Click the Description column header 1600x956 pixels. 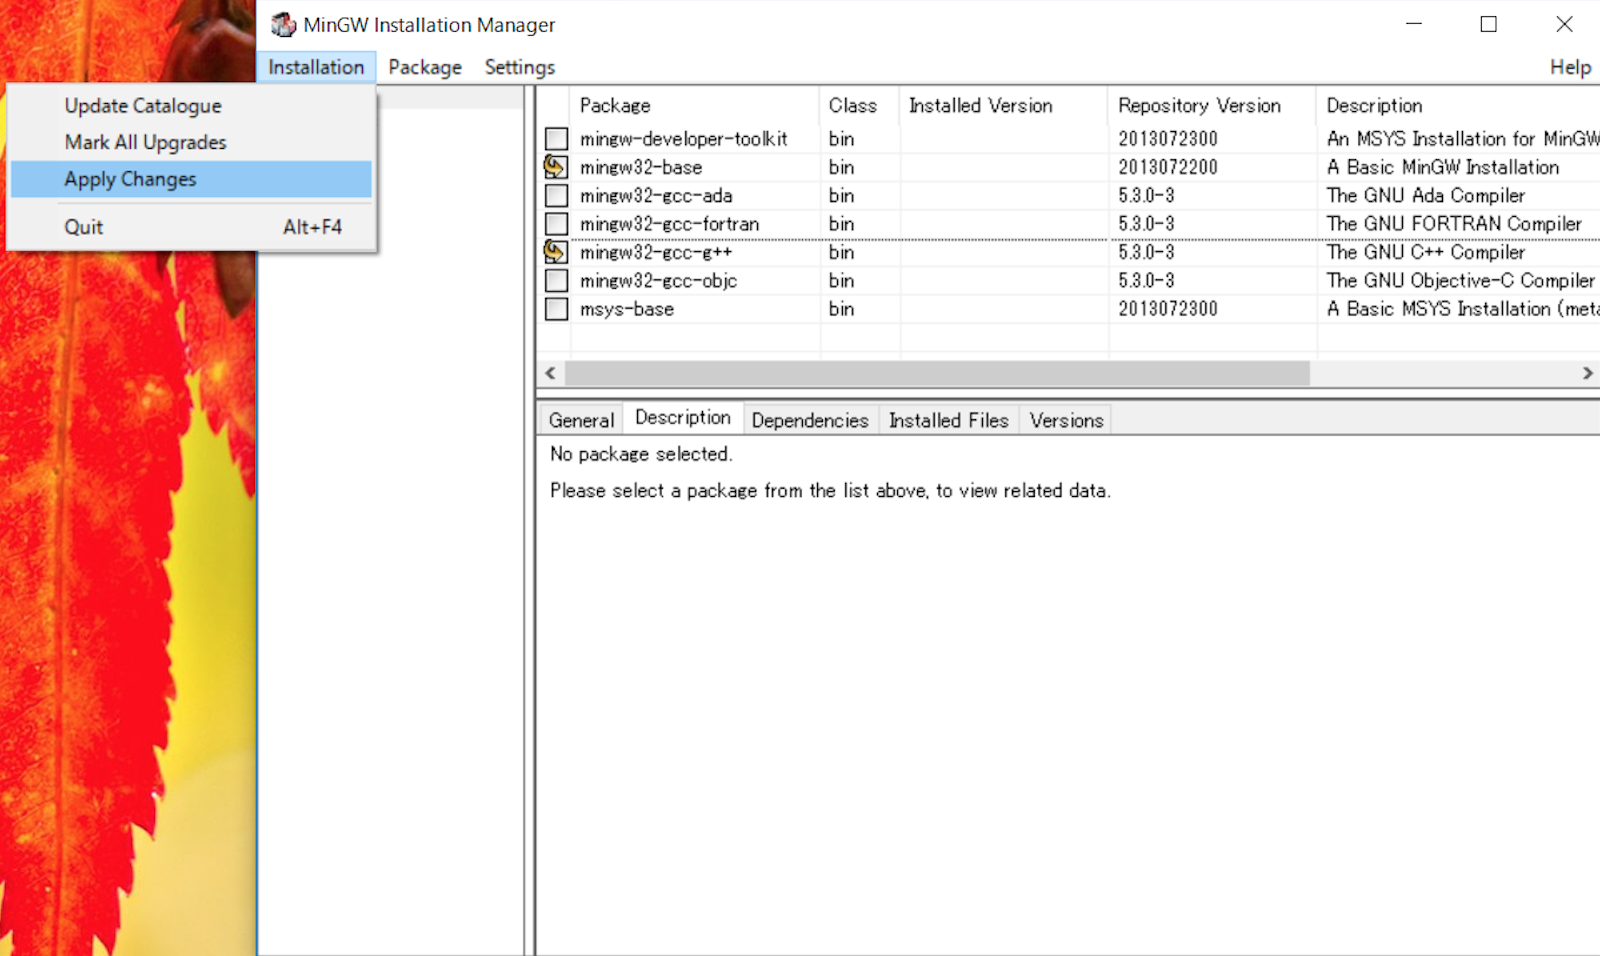coord(1458,106)
